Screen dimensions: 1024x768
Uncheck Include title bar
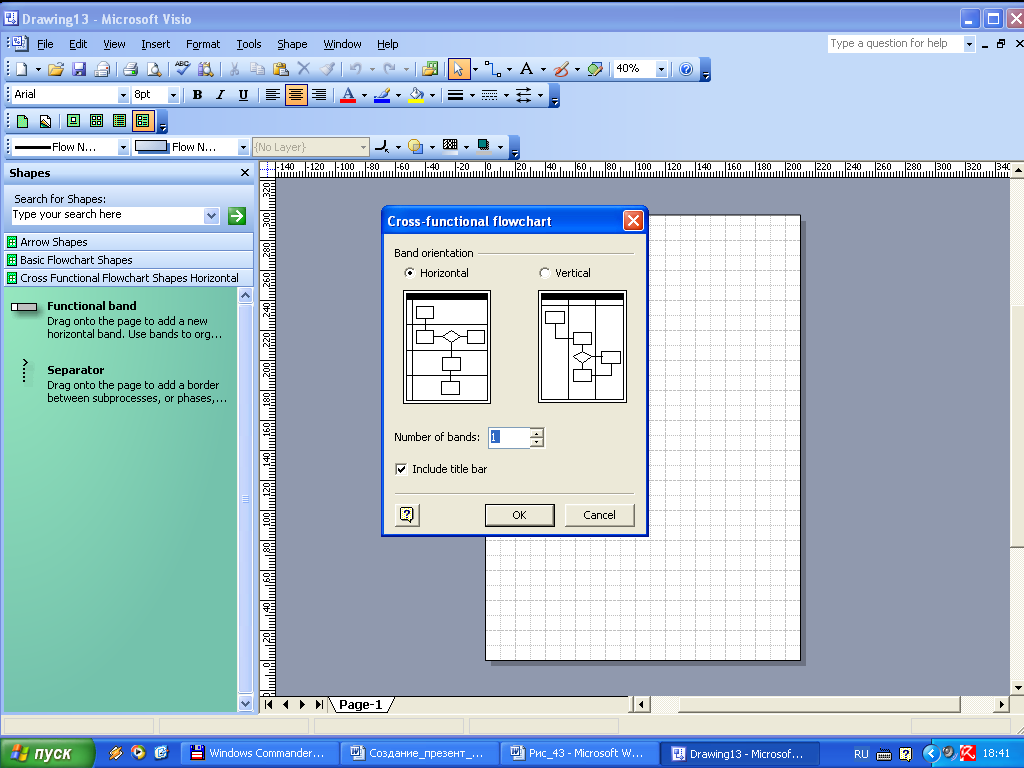coord(401,469)
